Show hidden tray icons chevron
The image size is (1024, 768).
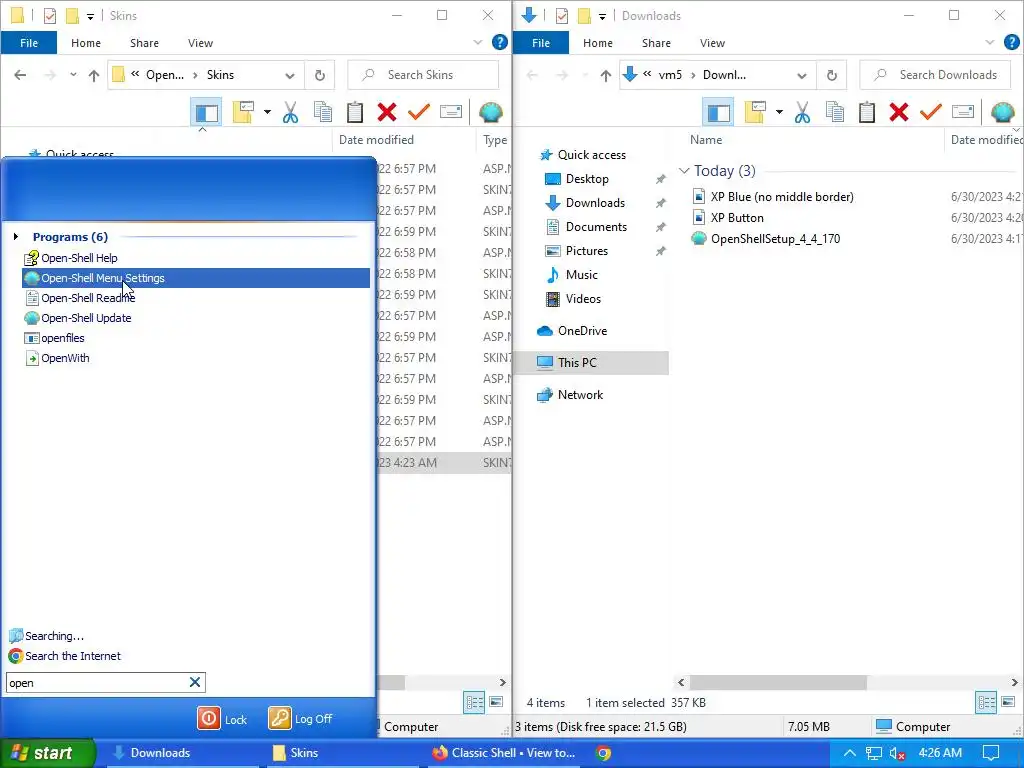[x=849, y=754]
